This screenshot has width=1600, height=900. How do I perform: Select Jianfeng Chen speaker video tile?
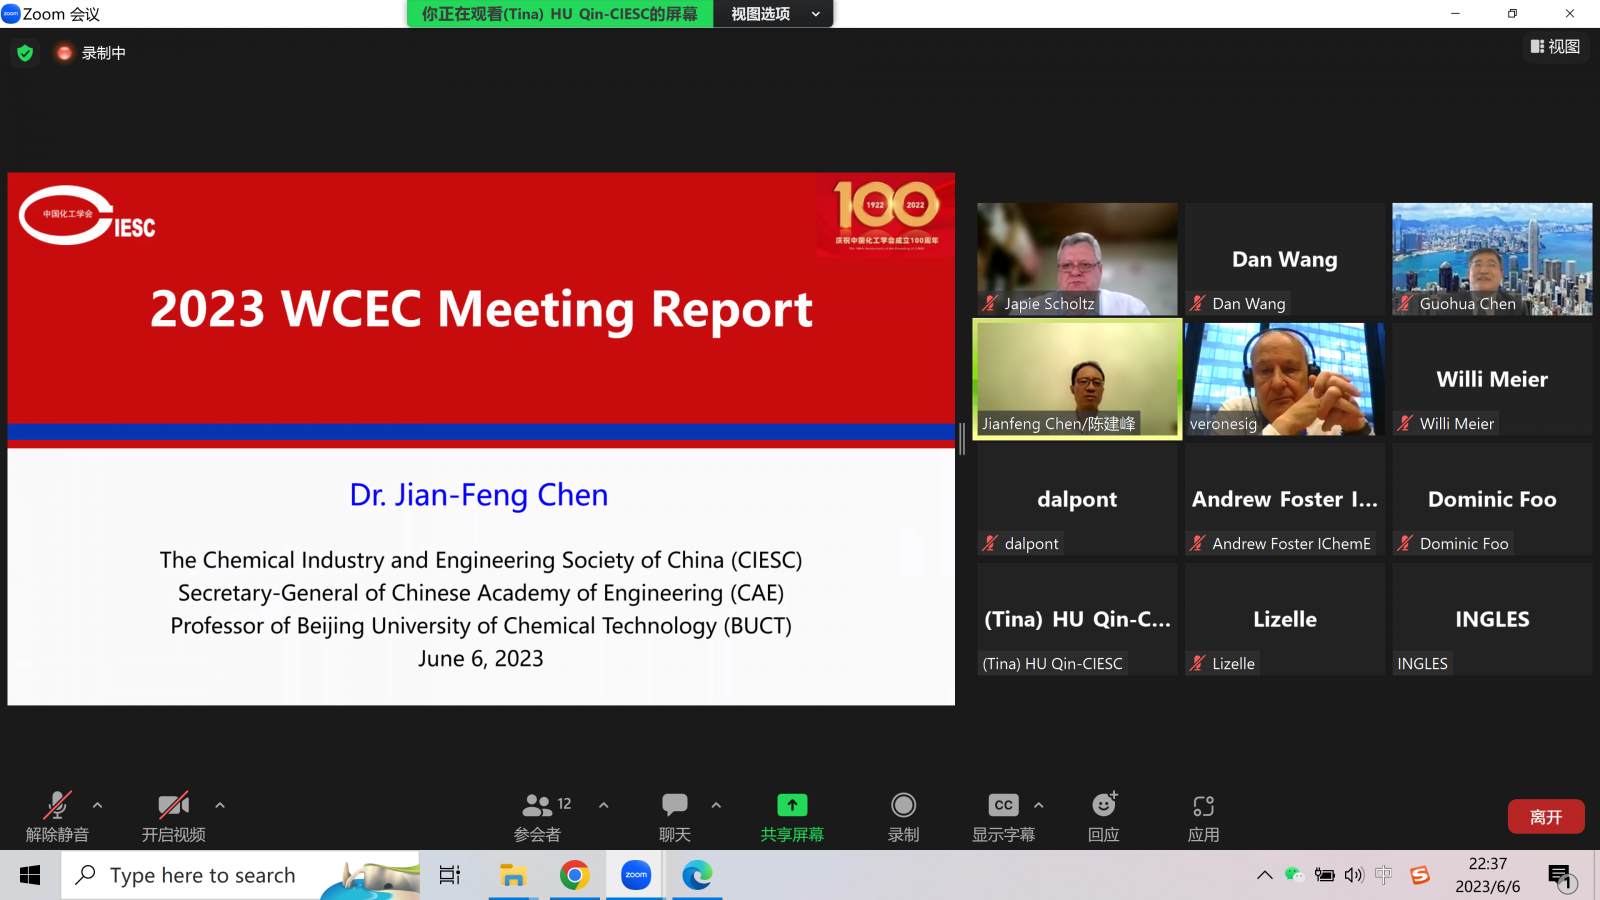(x=1077, y=379)
